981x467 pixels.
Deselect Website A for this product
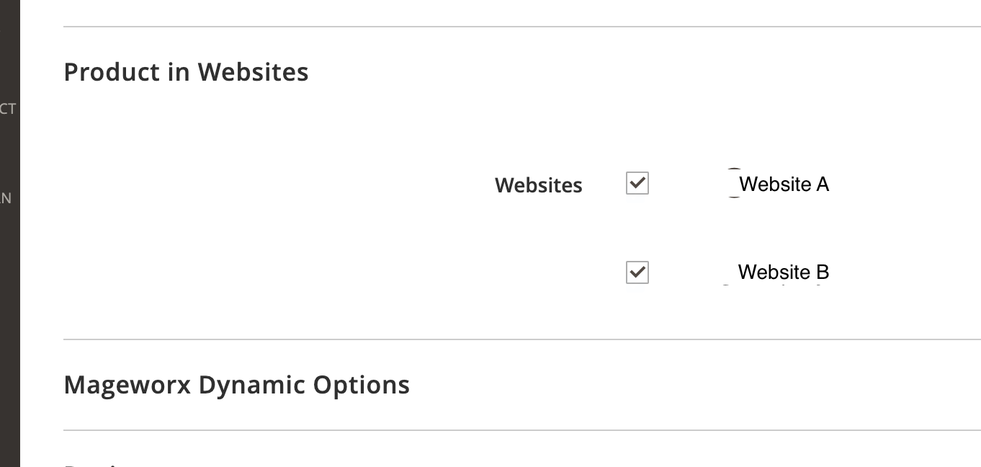pyautogui.click(x=637, y=184)
